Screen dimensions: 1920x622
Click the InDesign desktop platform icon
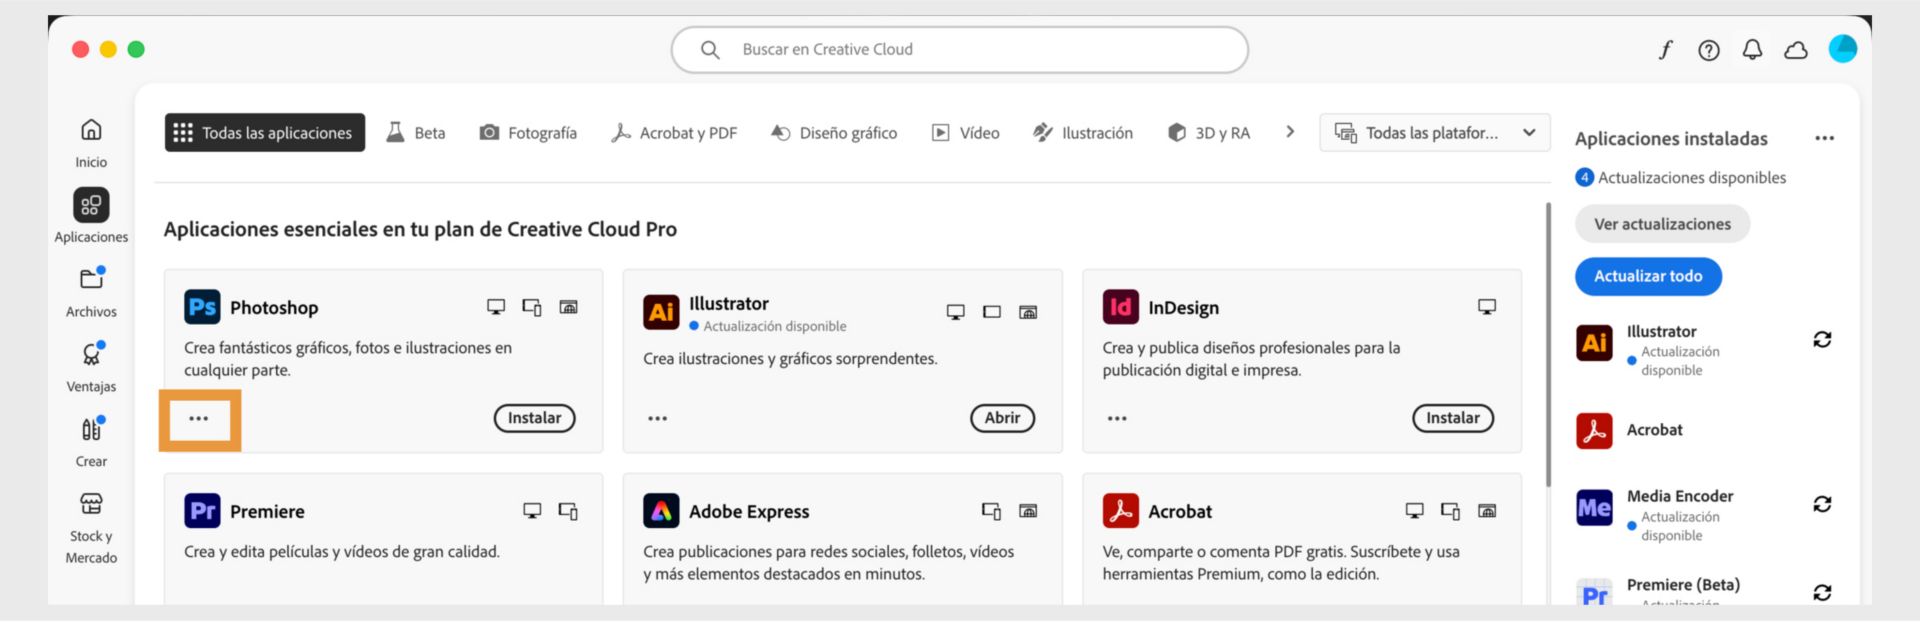pyautogui.click(x=1487, y=307)
